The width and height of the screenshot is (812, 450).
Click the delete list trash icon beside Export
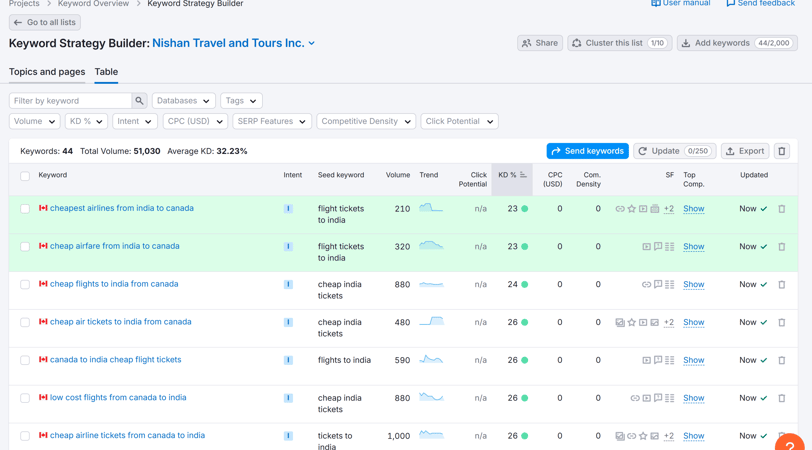click(x=782, y=151)
